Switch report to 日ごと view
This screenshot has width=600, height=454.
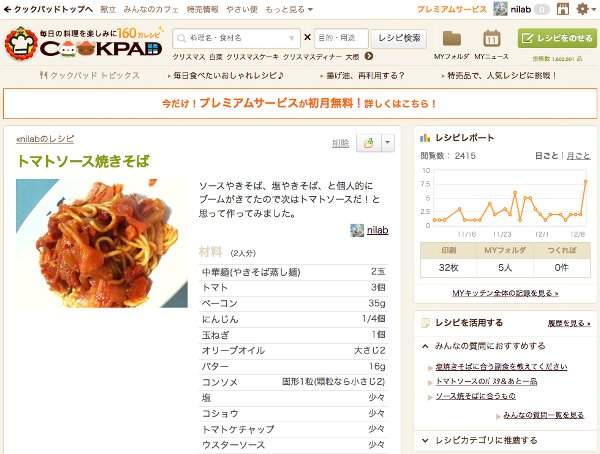pos(546,156)
